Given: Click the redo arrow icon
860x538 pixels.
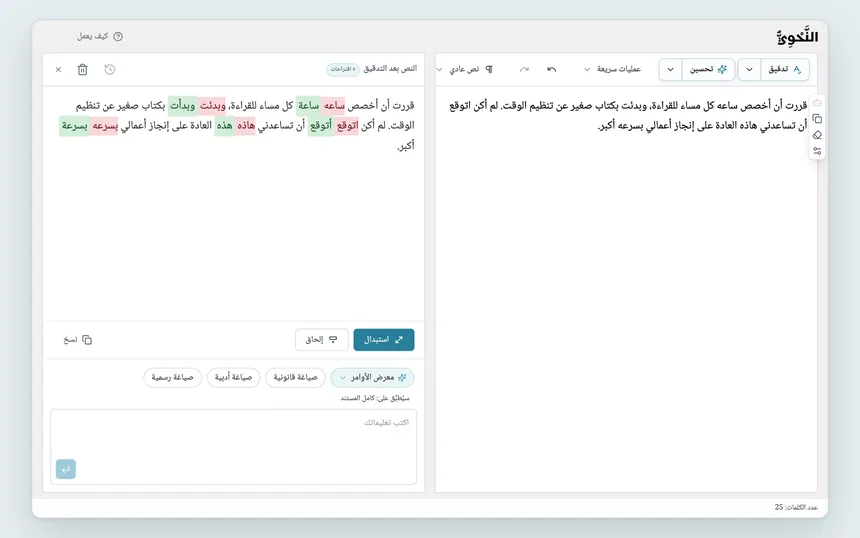Looking at the screenshot, I should click(x=524, y=69).
